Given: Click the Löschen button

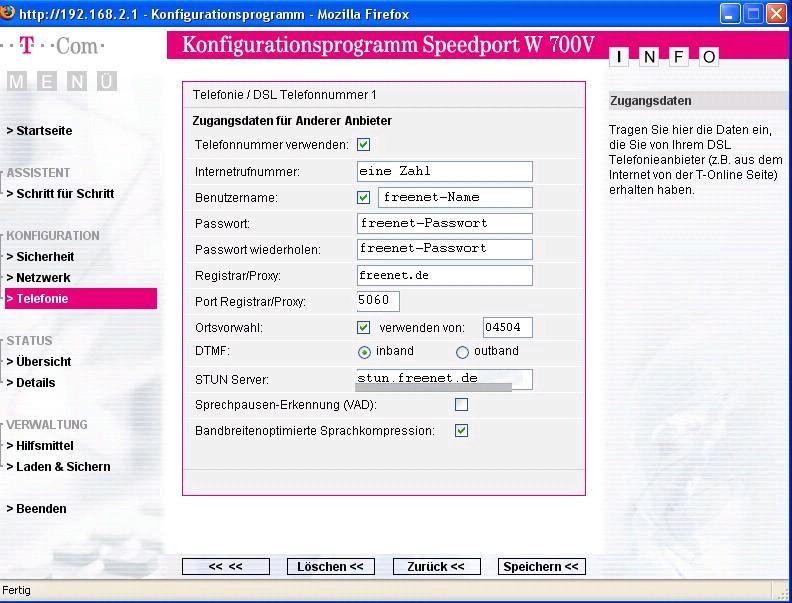Looking at the screenshot, I should click(331, 567).
